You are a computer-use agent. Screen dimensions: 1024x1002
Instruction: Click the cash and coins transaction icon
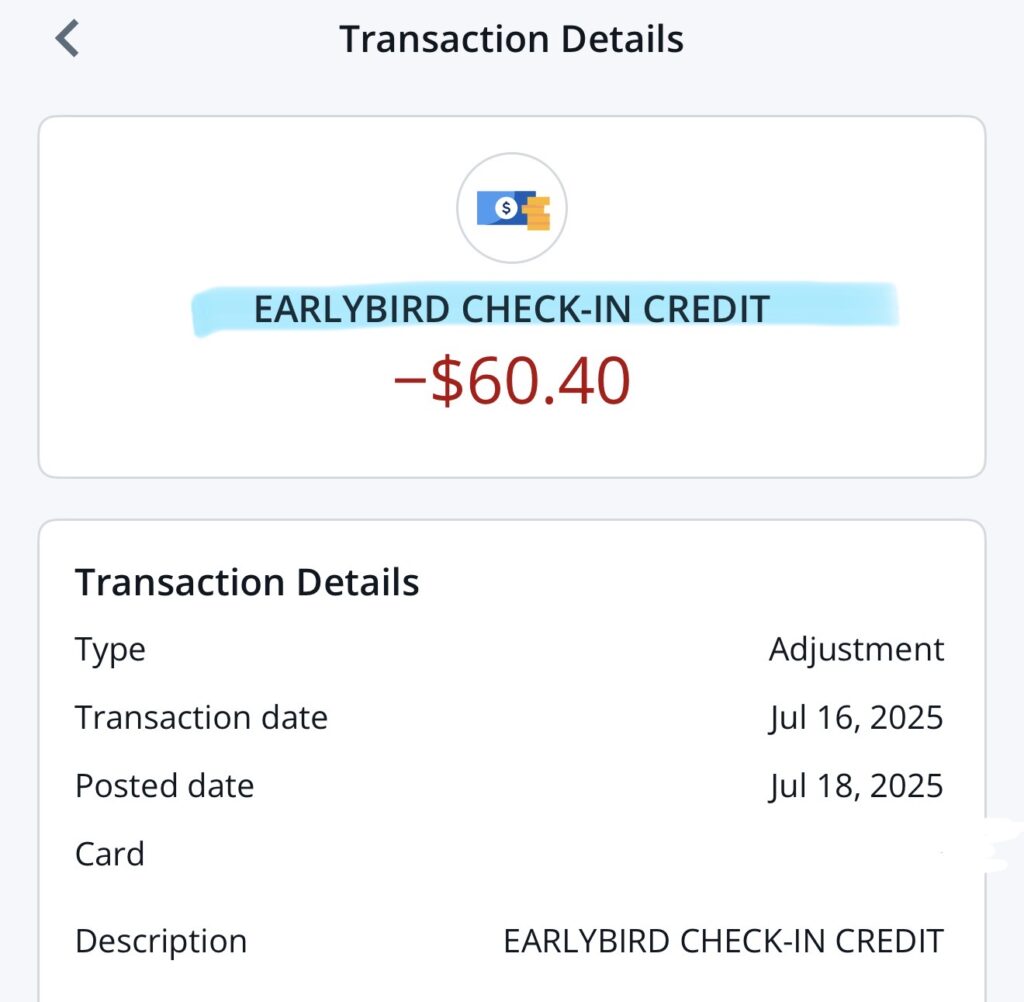pyautogui.click(x=512, y=209)
